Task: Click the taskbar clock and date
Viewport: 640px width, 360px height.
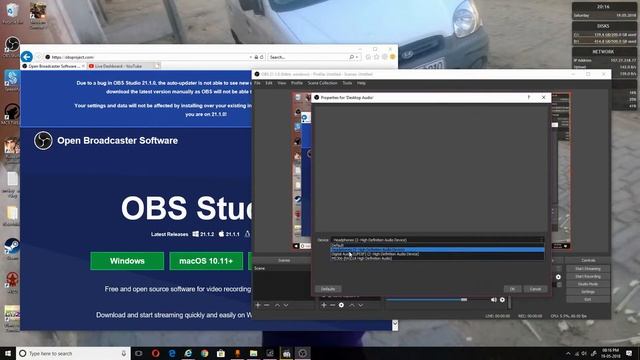Action: click(x=610, y=353)
